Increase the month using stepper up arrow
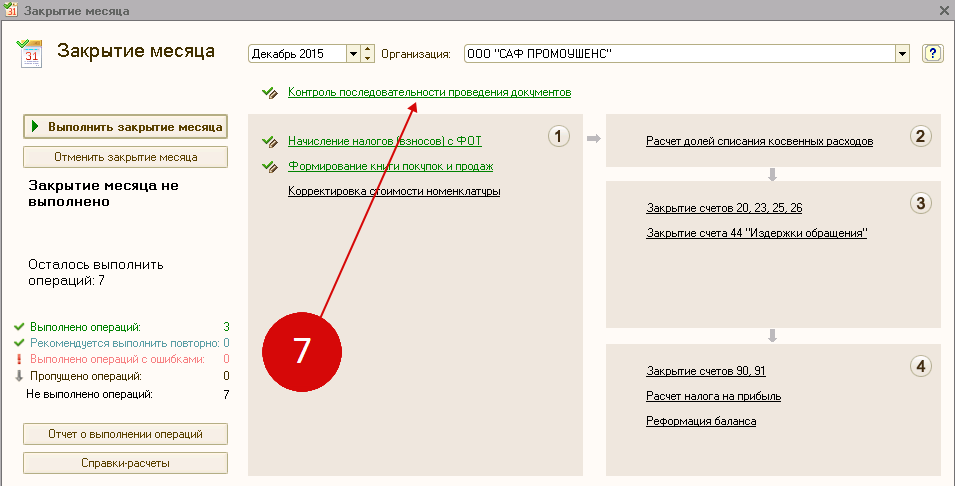The height and width of the screenshot is (486, 955). tap(368, 49)
